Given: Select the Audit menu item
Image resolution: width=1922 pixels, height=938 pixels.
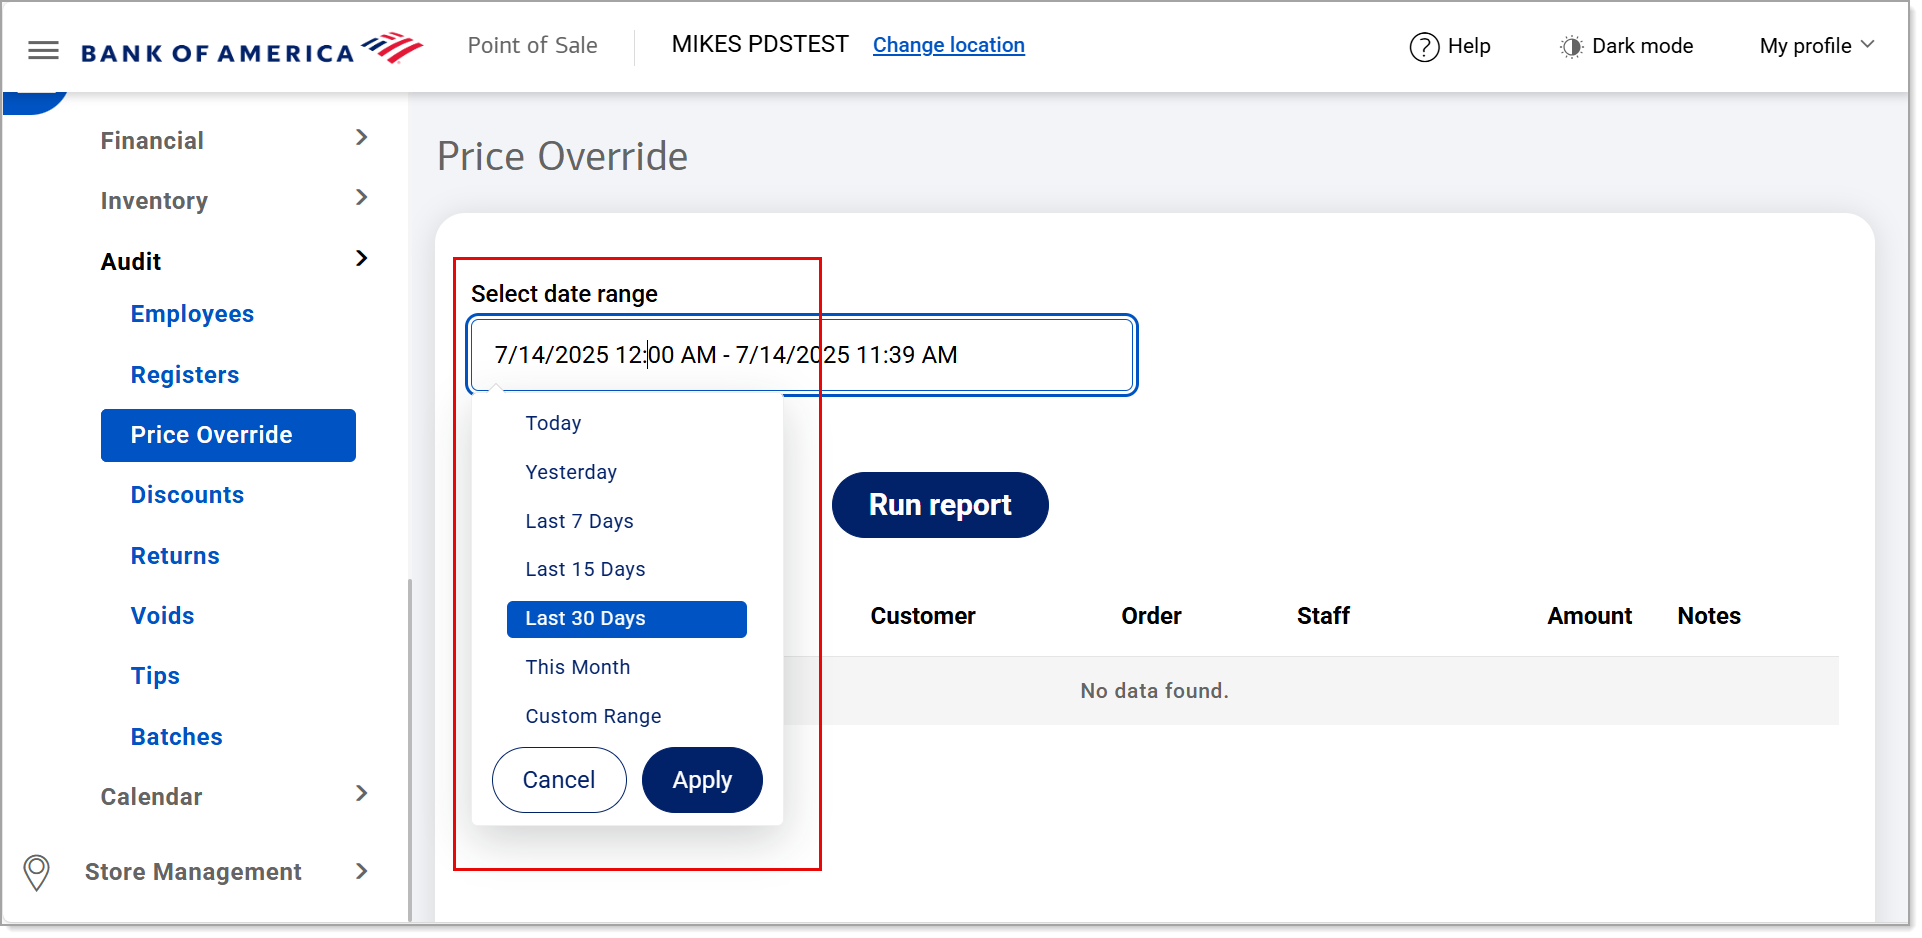Looking at the screenshot, I should 131,262.
